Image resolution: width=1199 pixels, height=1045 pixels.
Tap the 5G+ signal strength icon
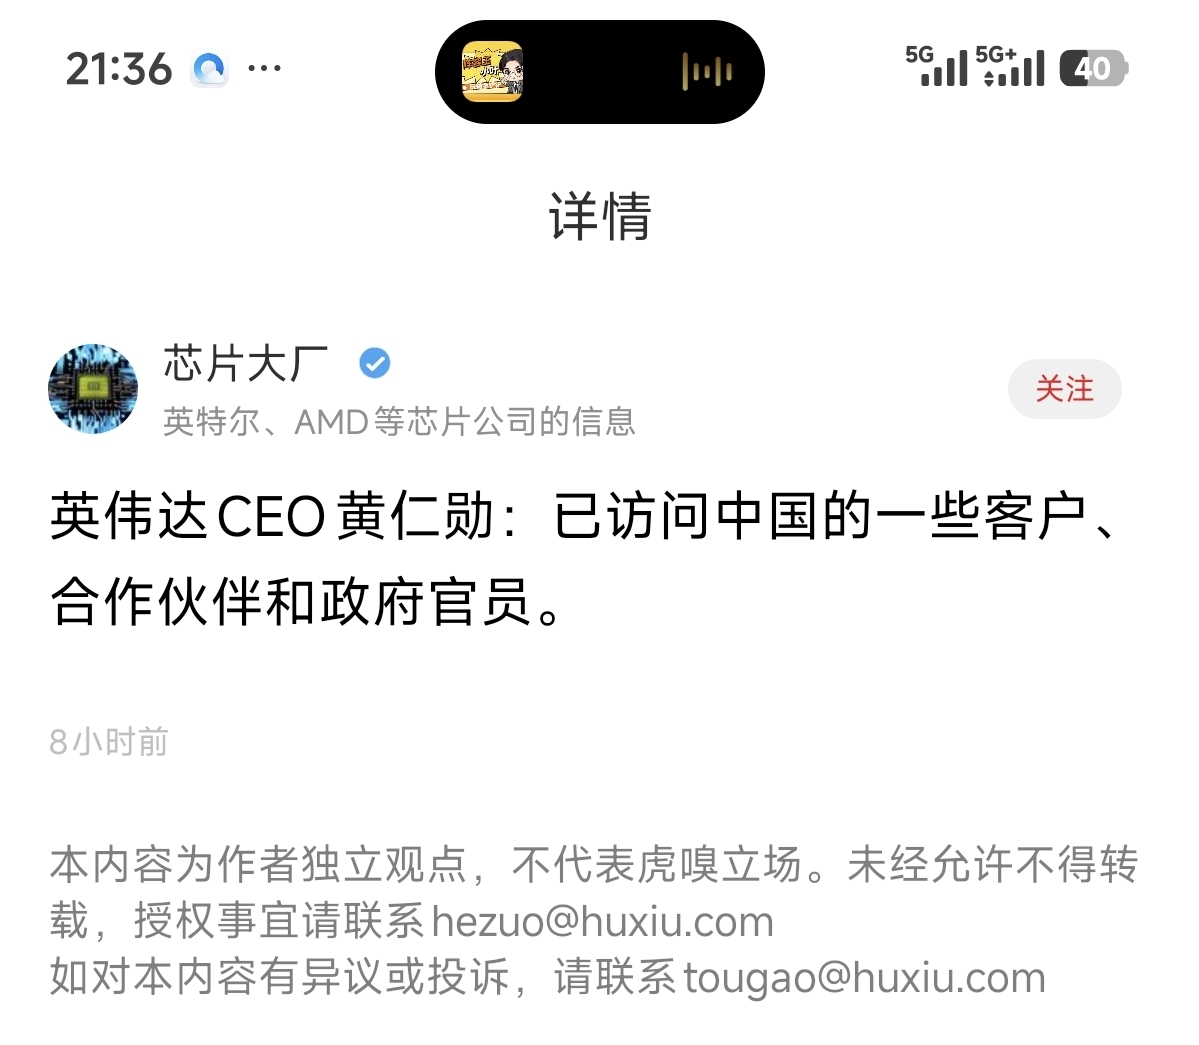pos(1010,66)
